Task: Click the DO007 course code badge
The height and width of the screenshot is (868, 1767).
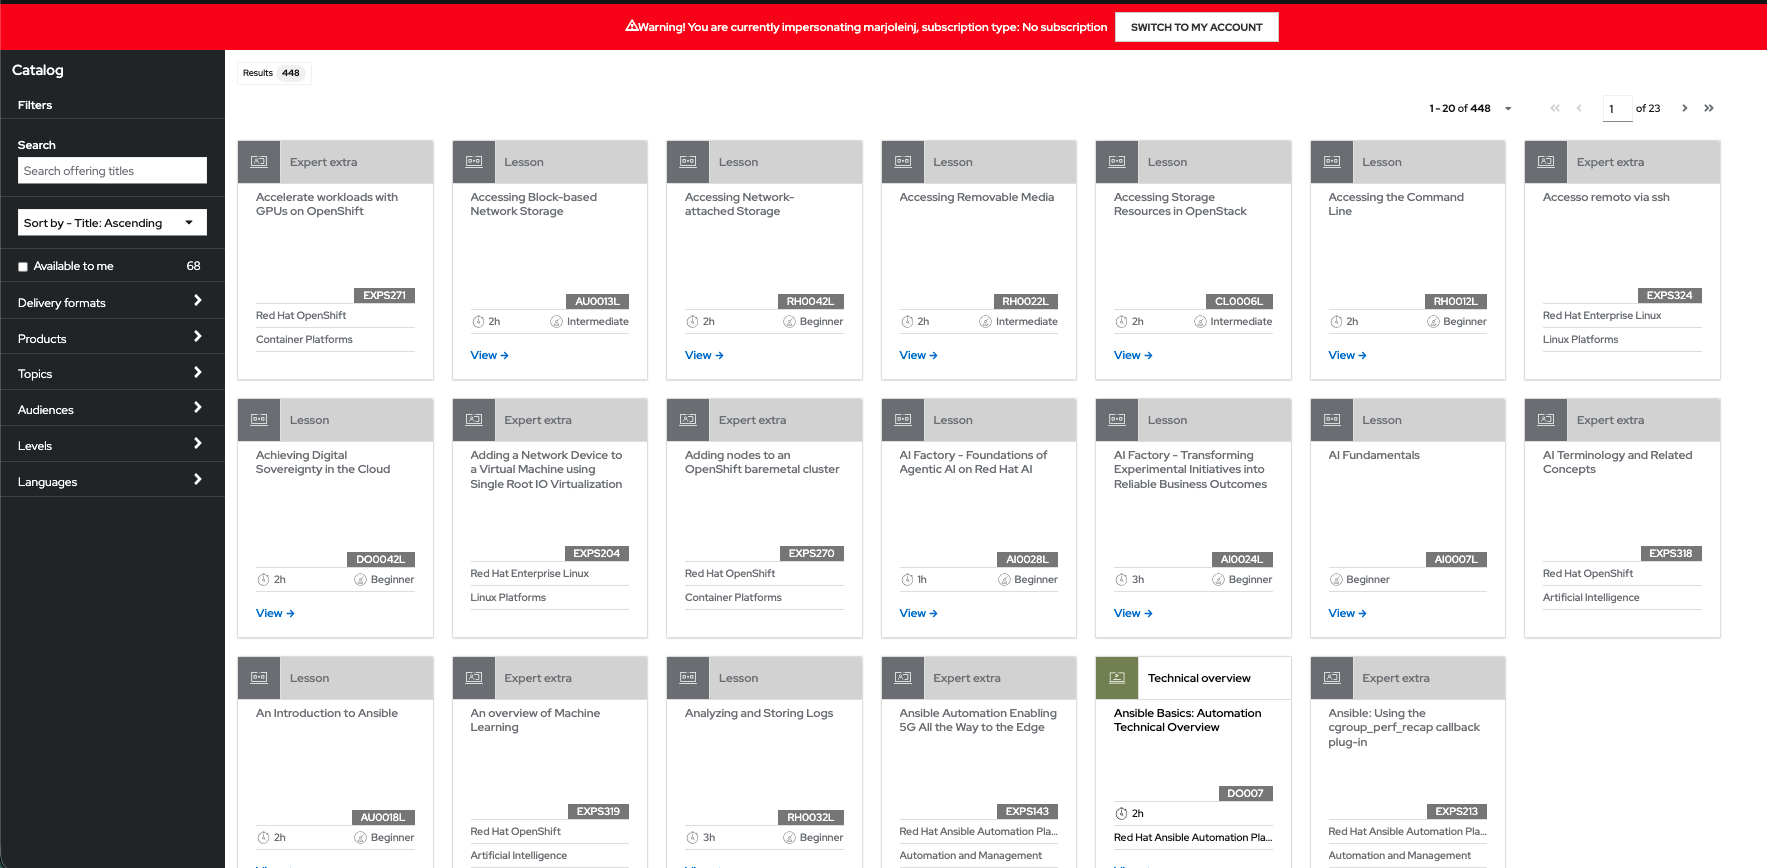Action: [x=1245, y=793]
